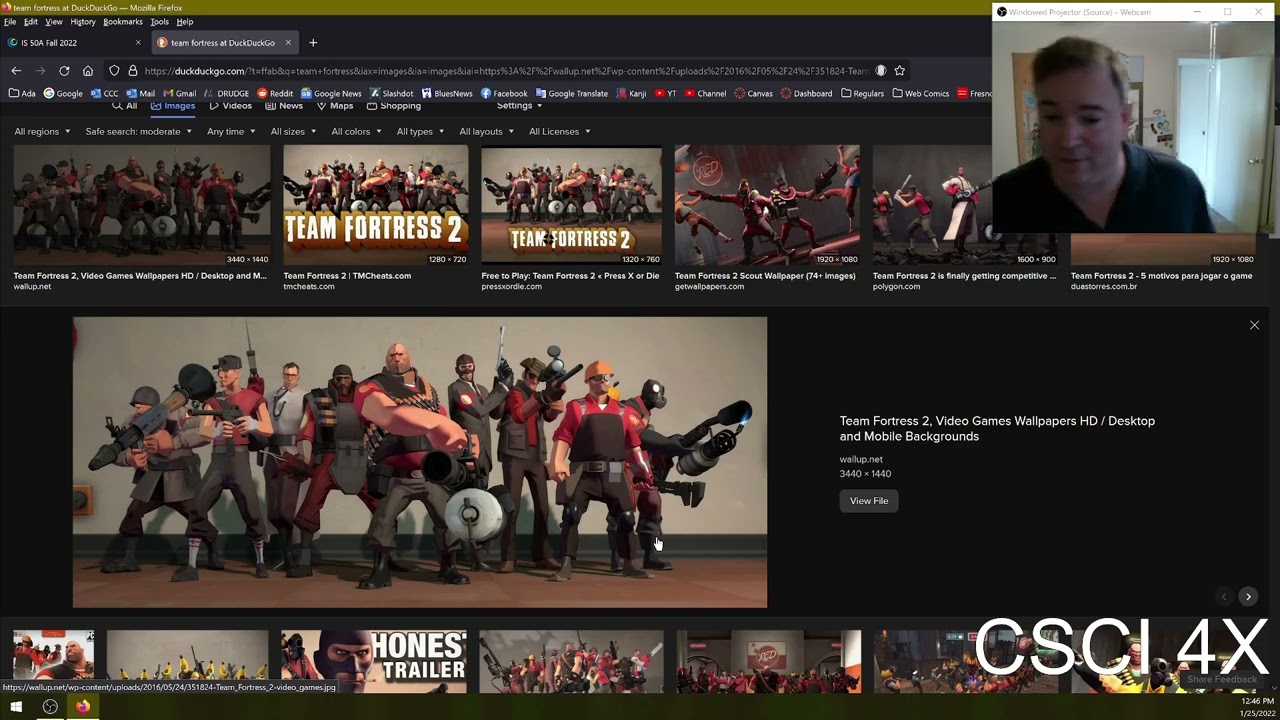Viewport: 1280px width, 720px height.
Task: Open the BluesNews bookmark
Action: tap(447, 94)
